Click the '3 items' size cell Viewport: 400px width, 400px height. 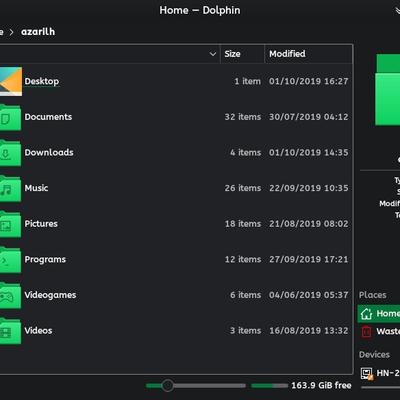pos(245,331)
